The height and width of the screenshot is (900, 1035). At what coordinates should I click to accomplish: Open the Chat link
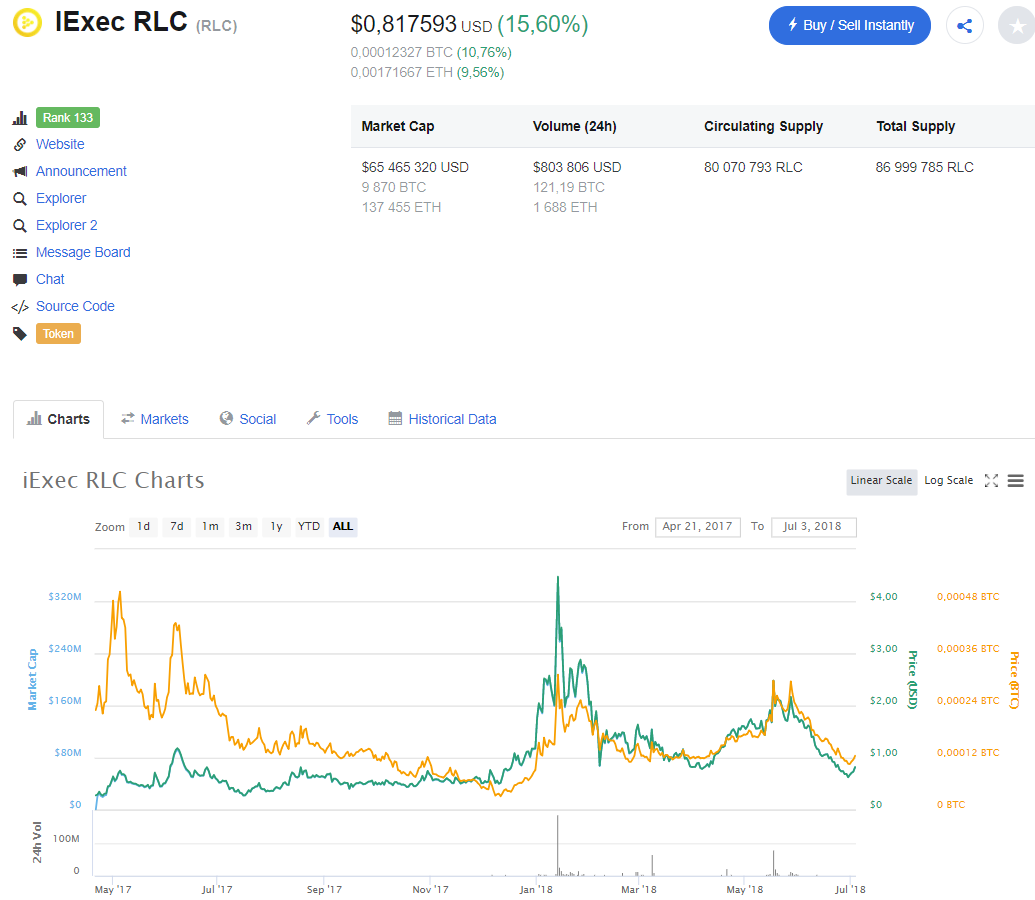click(50, 279)
